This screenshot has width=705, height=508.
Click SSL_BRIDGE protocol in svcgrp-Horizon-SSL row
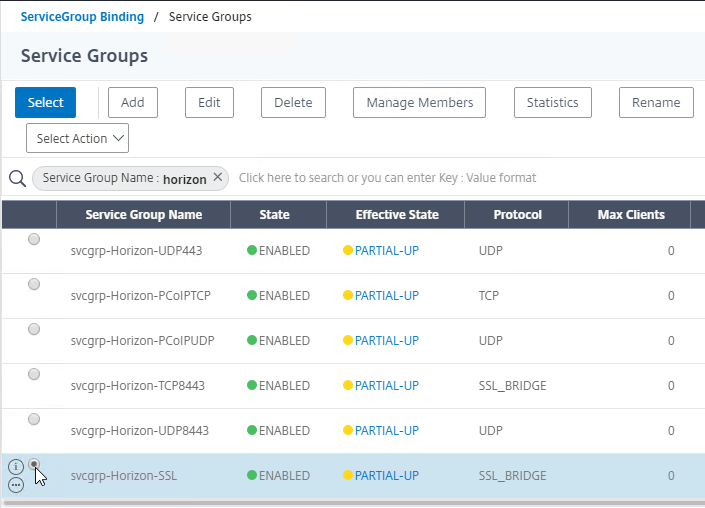[512, 476]
